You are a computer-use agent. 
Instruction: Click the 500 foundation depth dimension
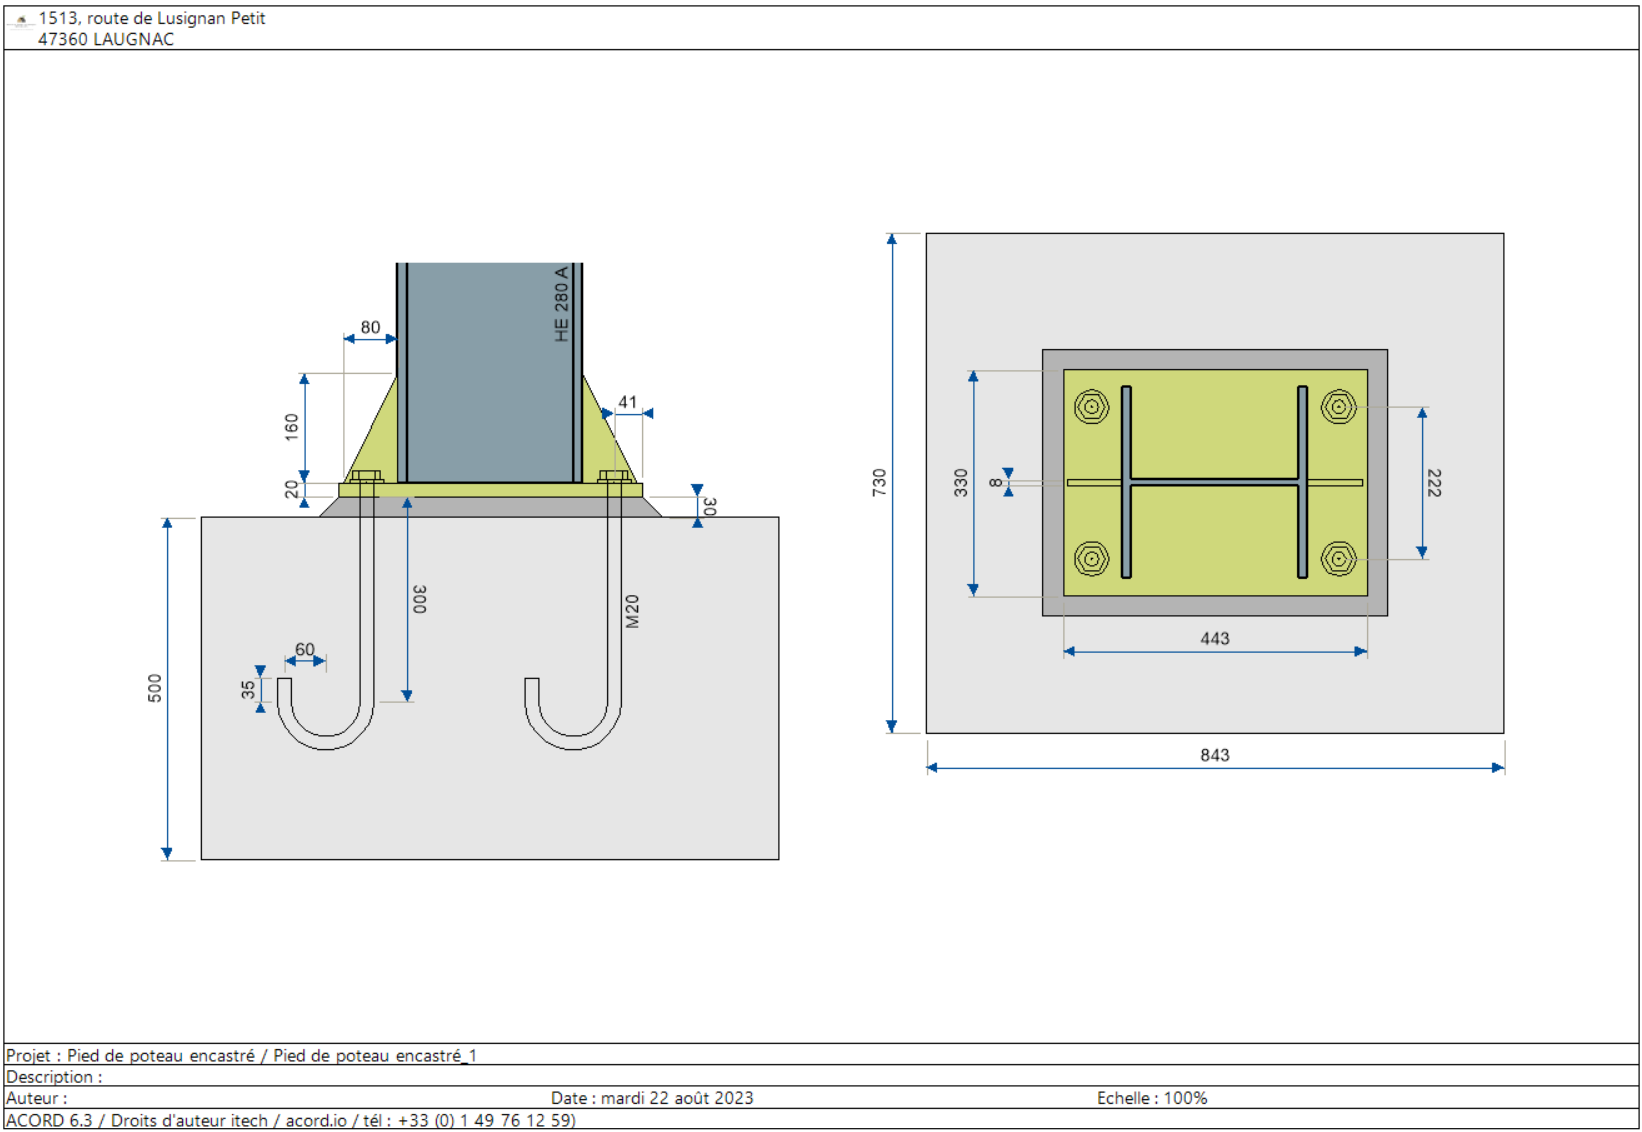point(155,688)
